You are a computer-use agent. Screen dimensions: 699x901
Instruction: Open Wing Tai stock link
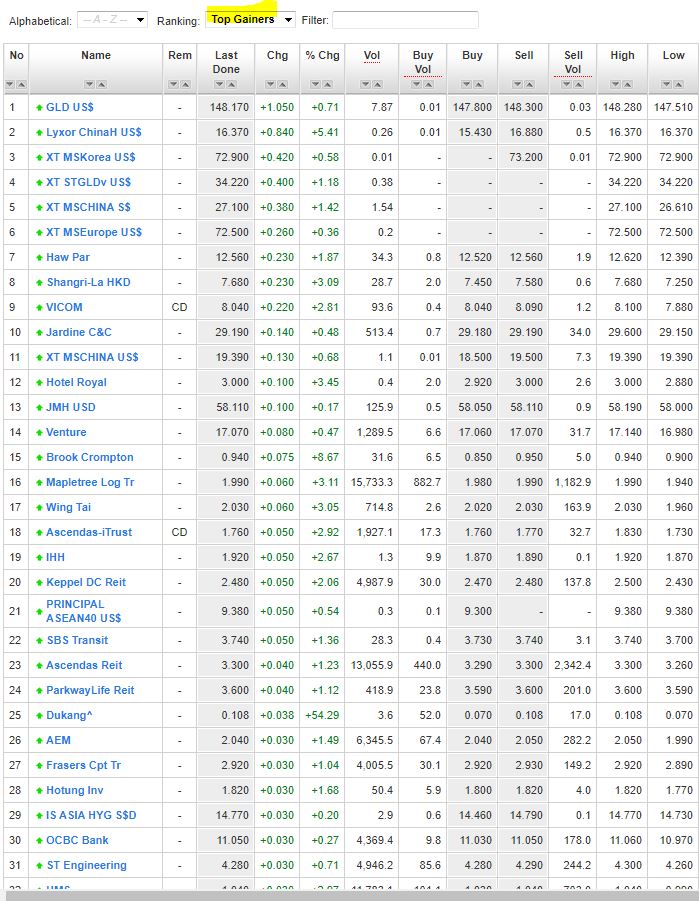[x=68, y=507]
